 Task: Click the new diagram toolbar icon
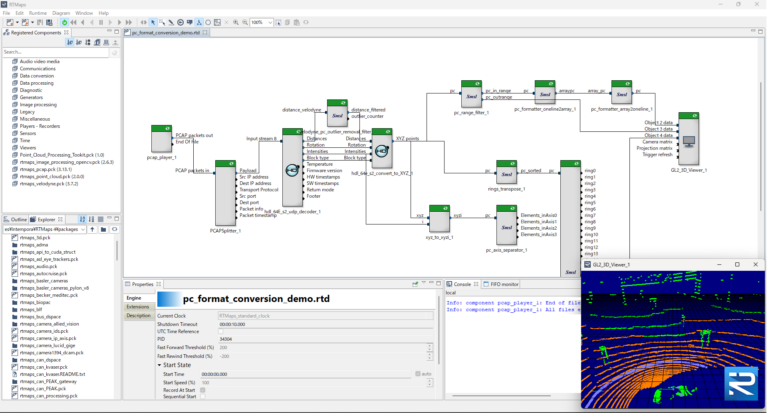click(10, 23)
